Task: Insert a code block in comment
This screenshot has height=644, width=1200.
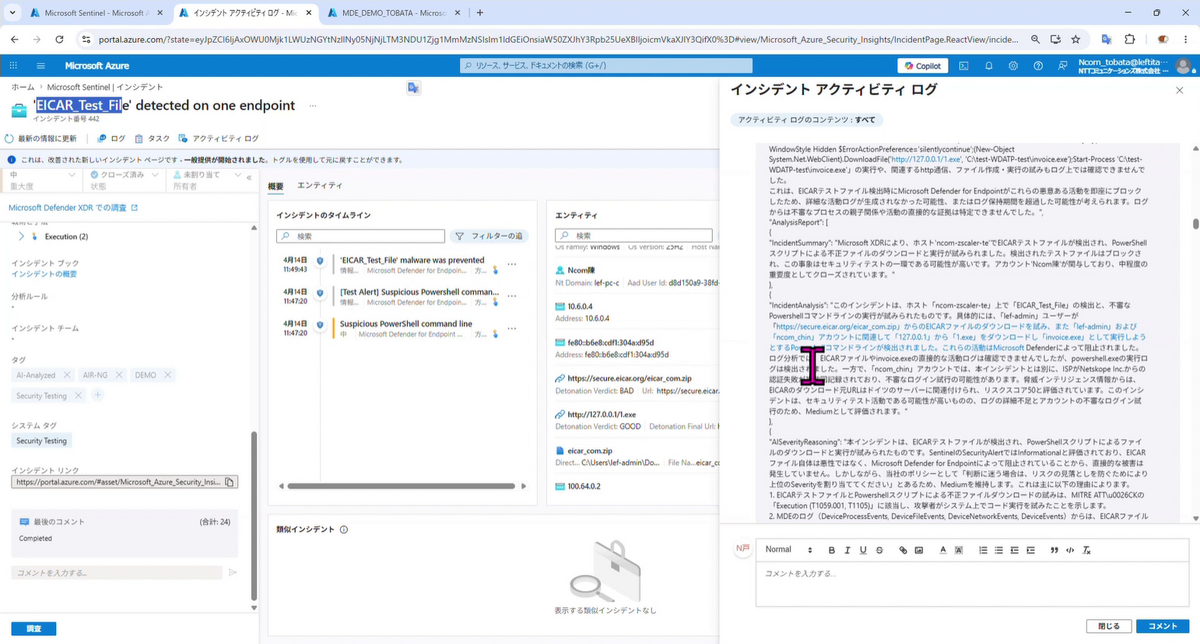Action: (x=1070, y=550)
